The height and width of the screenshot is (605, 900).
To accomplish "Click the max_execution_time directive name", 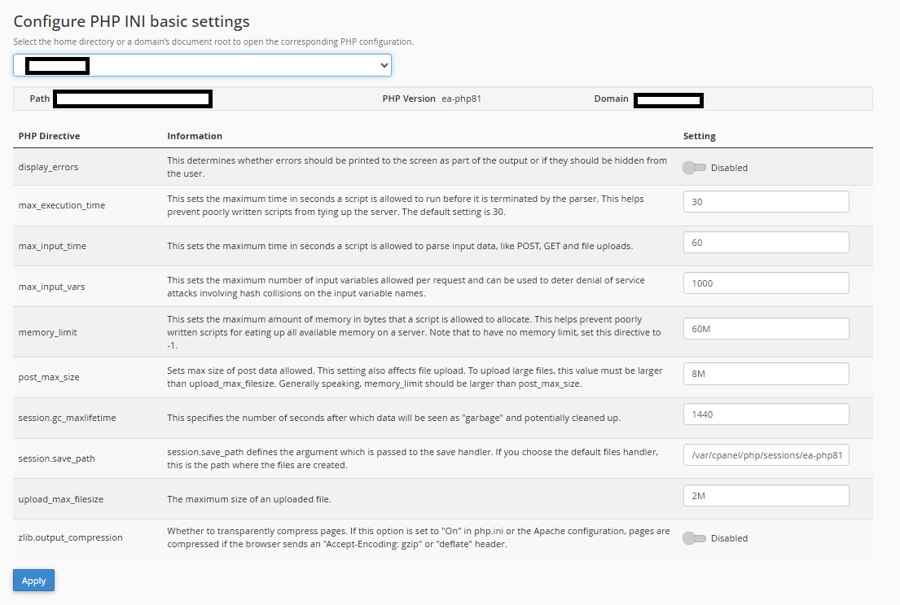I will coord(61,205).
